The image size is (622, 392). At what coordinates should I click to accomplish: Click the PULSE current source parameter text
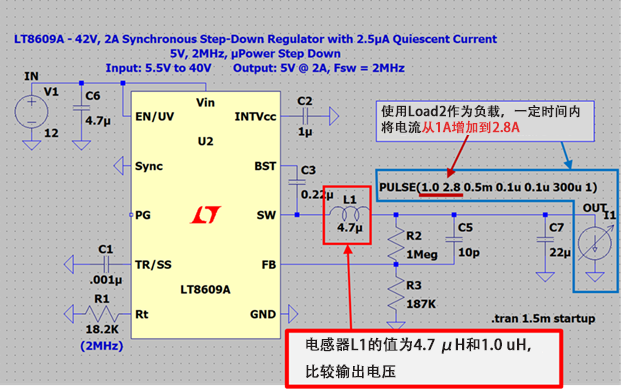488,187
